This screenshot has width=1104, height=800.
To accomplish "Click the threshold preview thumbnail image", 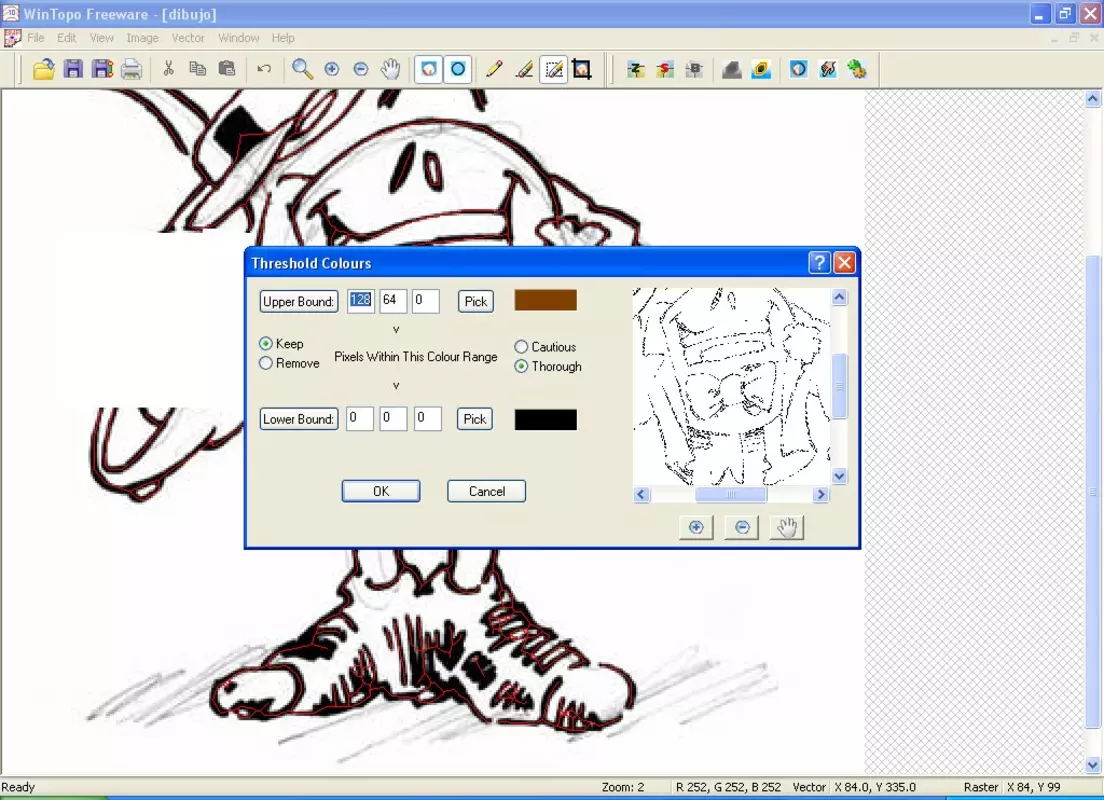I will tap(732, 387).
